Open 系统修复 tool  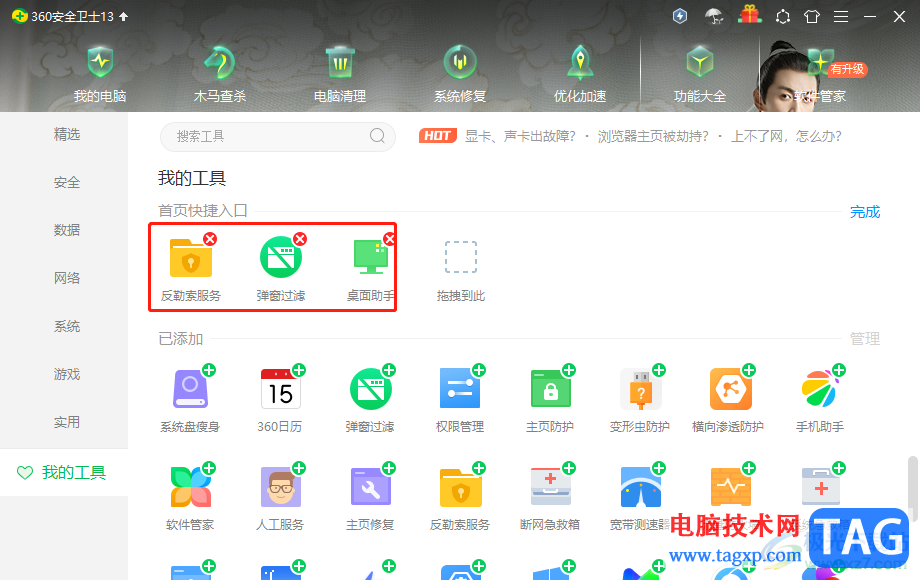click(x=460, y=74)
